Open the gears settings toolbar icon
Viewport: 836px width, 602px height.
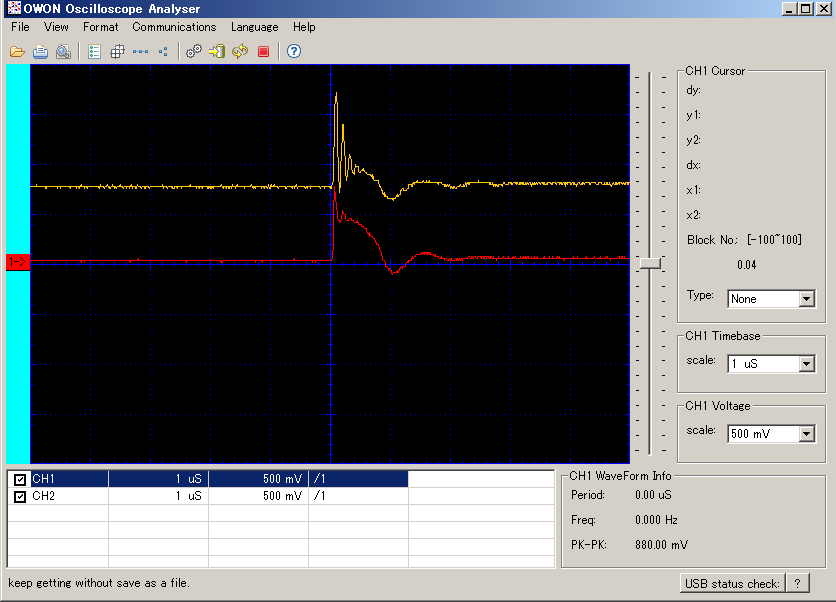[194, 52]
